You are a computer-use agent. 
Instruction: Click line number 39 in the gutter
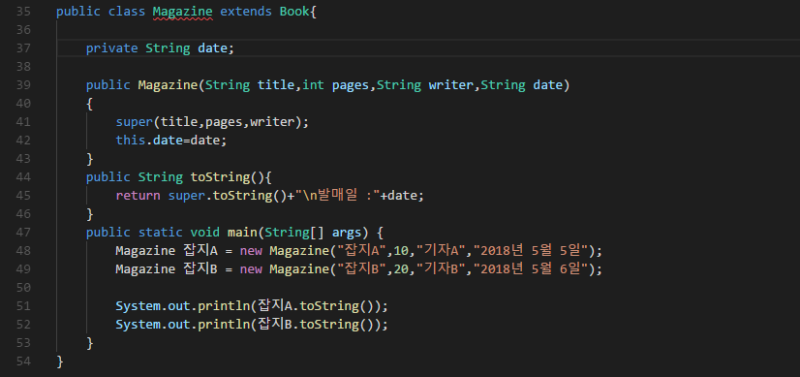(23, 85)
